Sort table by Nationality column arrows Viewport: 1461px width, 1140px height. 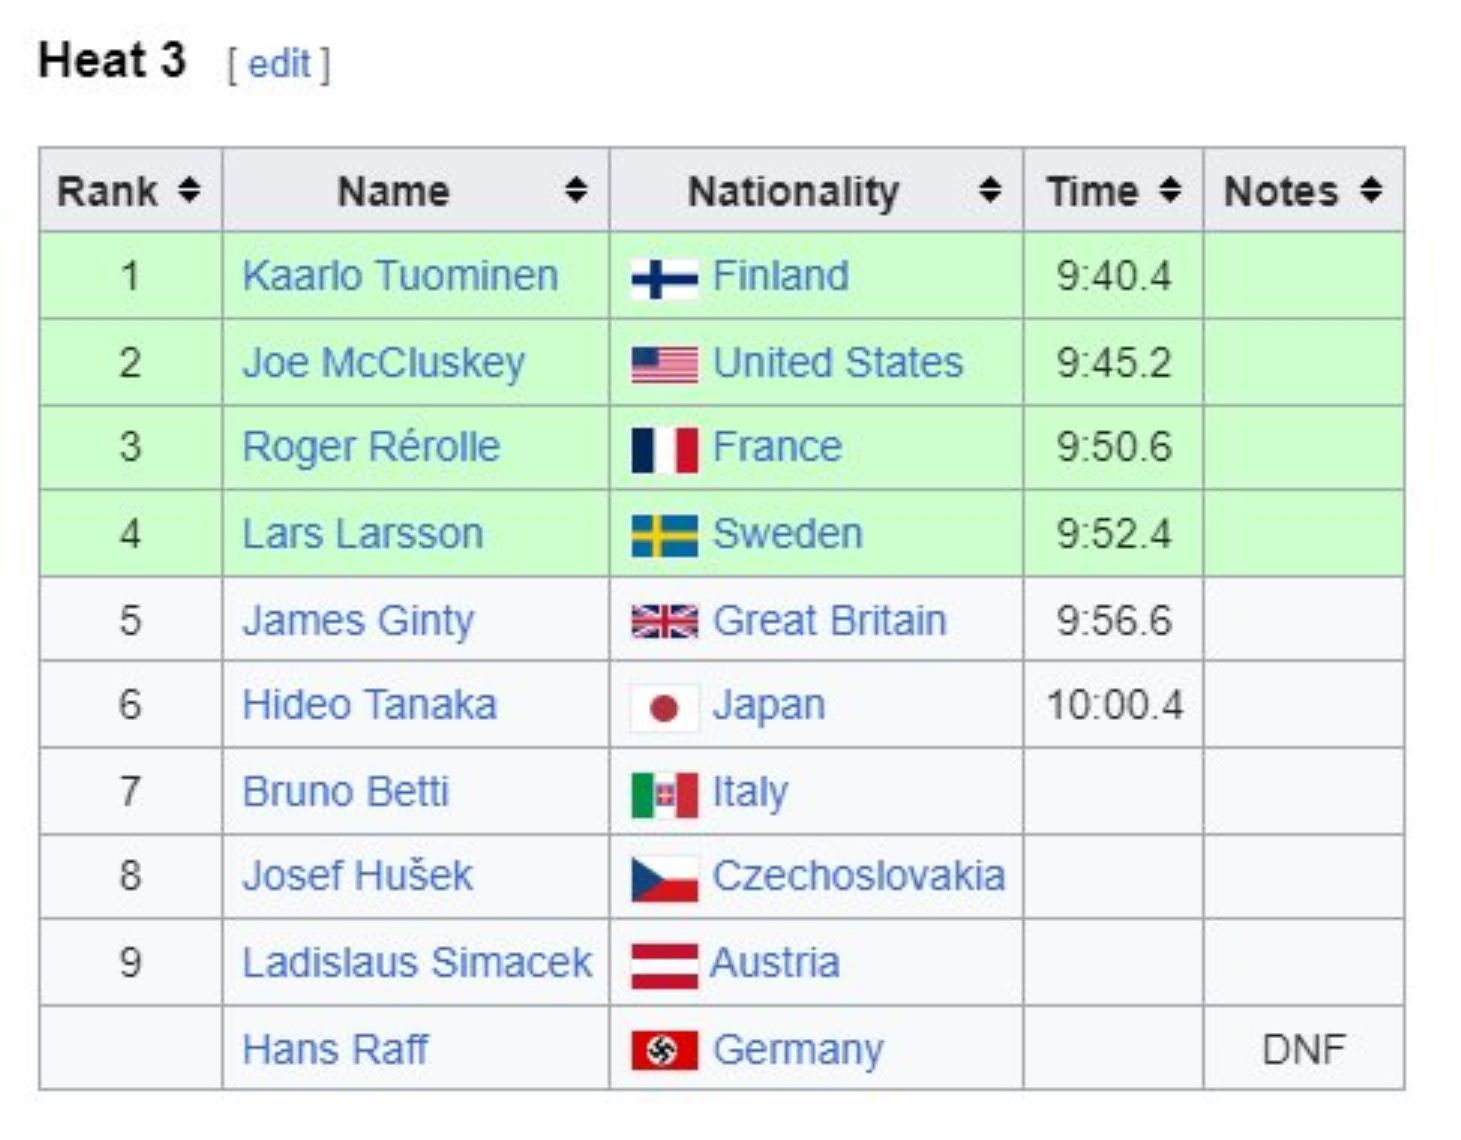[x=990, y=190]
